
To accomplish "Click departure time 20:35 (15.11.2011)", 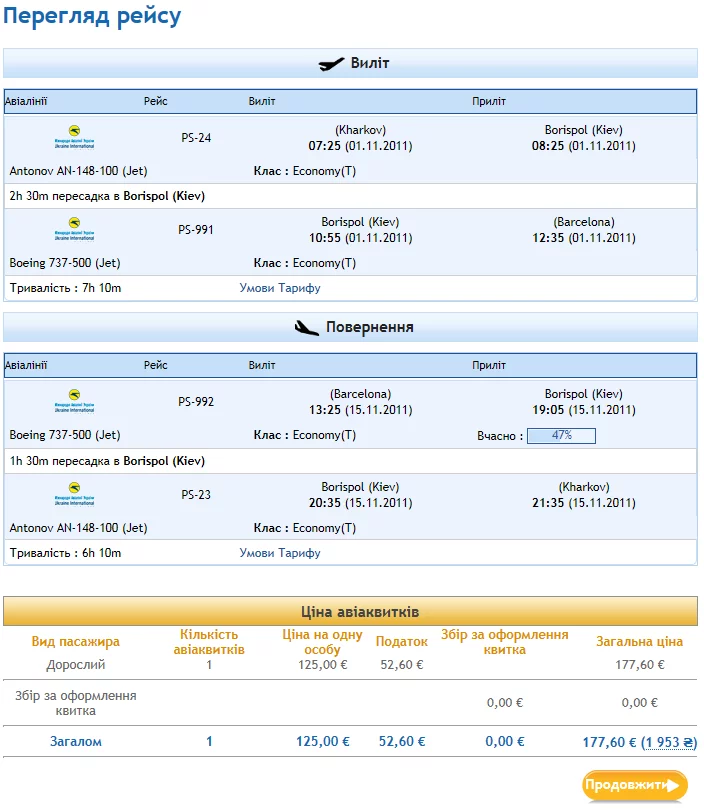I will (360, 503).
